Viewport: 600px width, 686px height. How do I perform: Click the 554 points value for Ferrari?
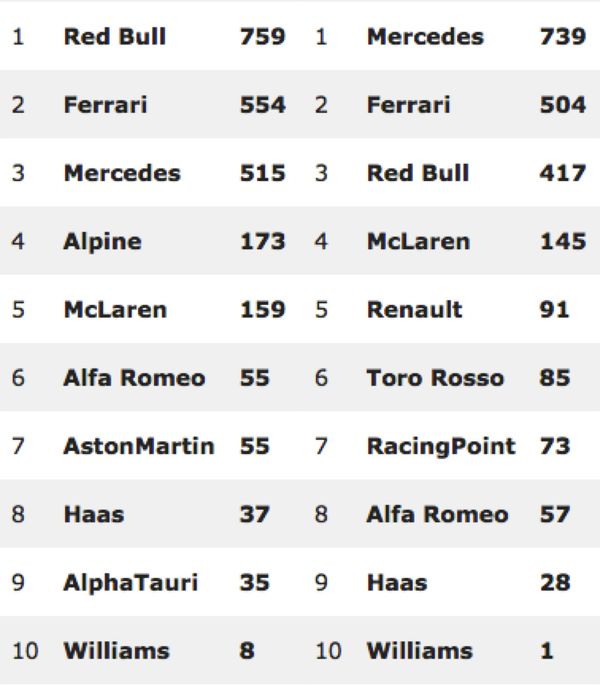click(262, 105)
